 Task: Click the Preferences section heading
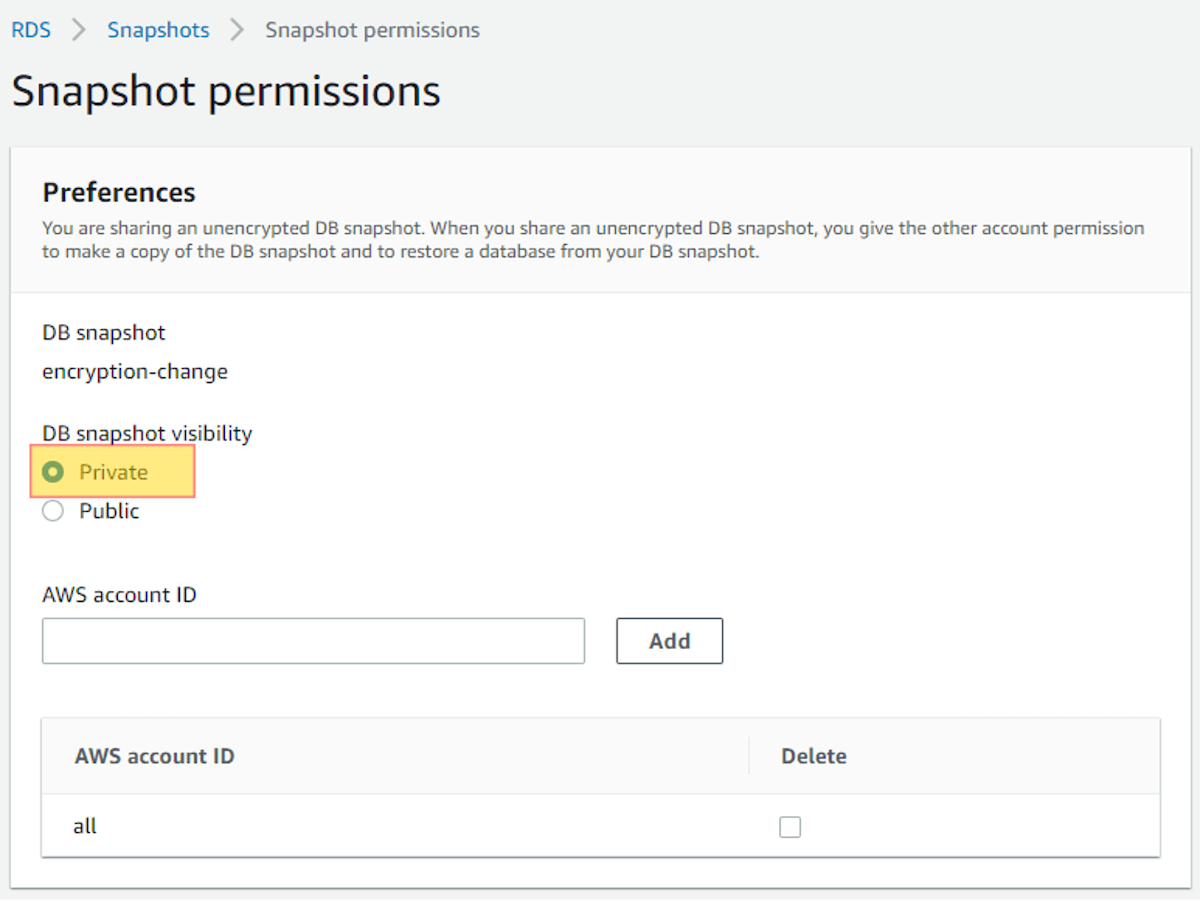click(x=119, y=192)
